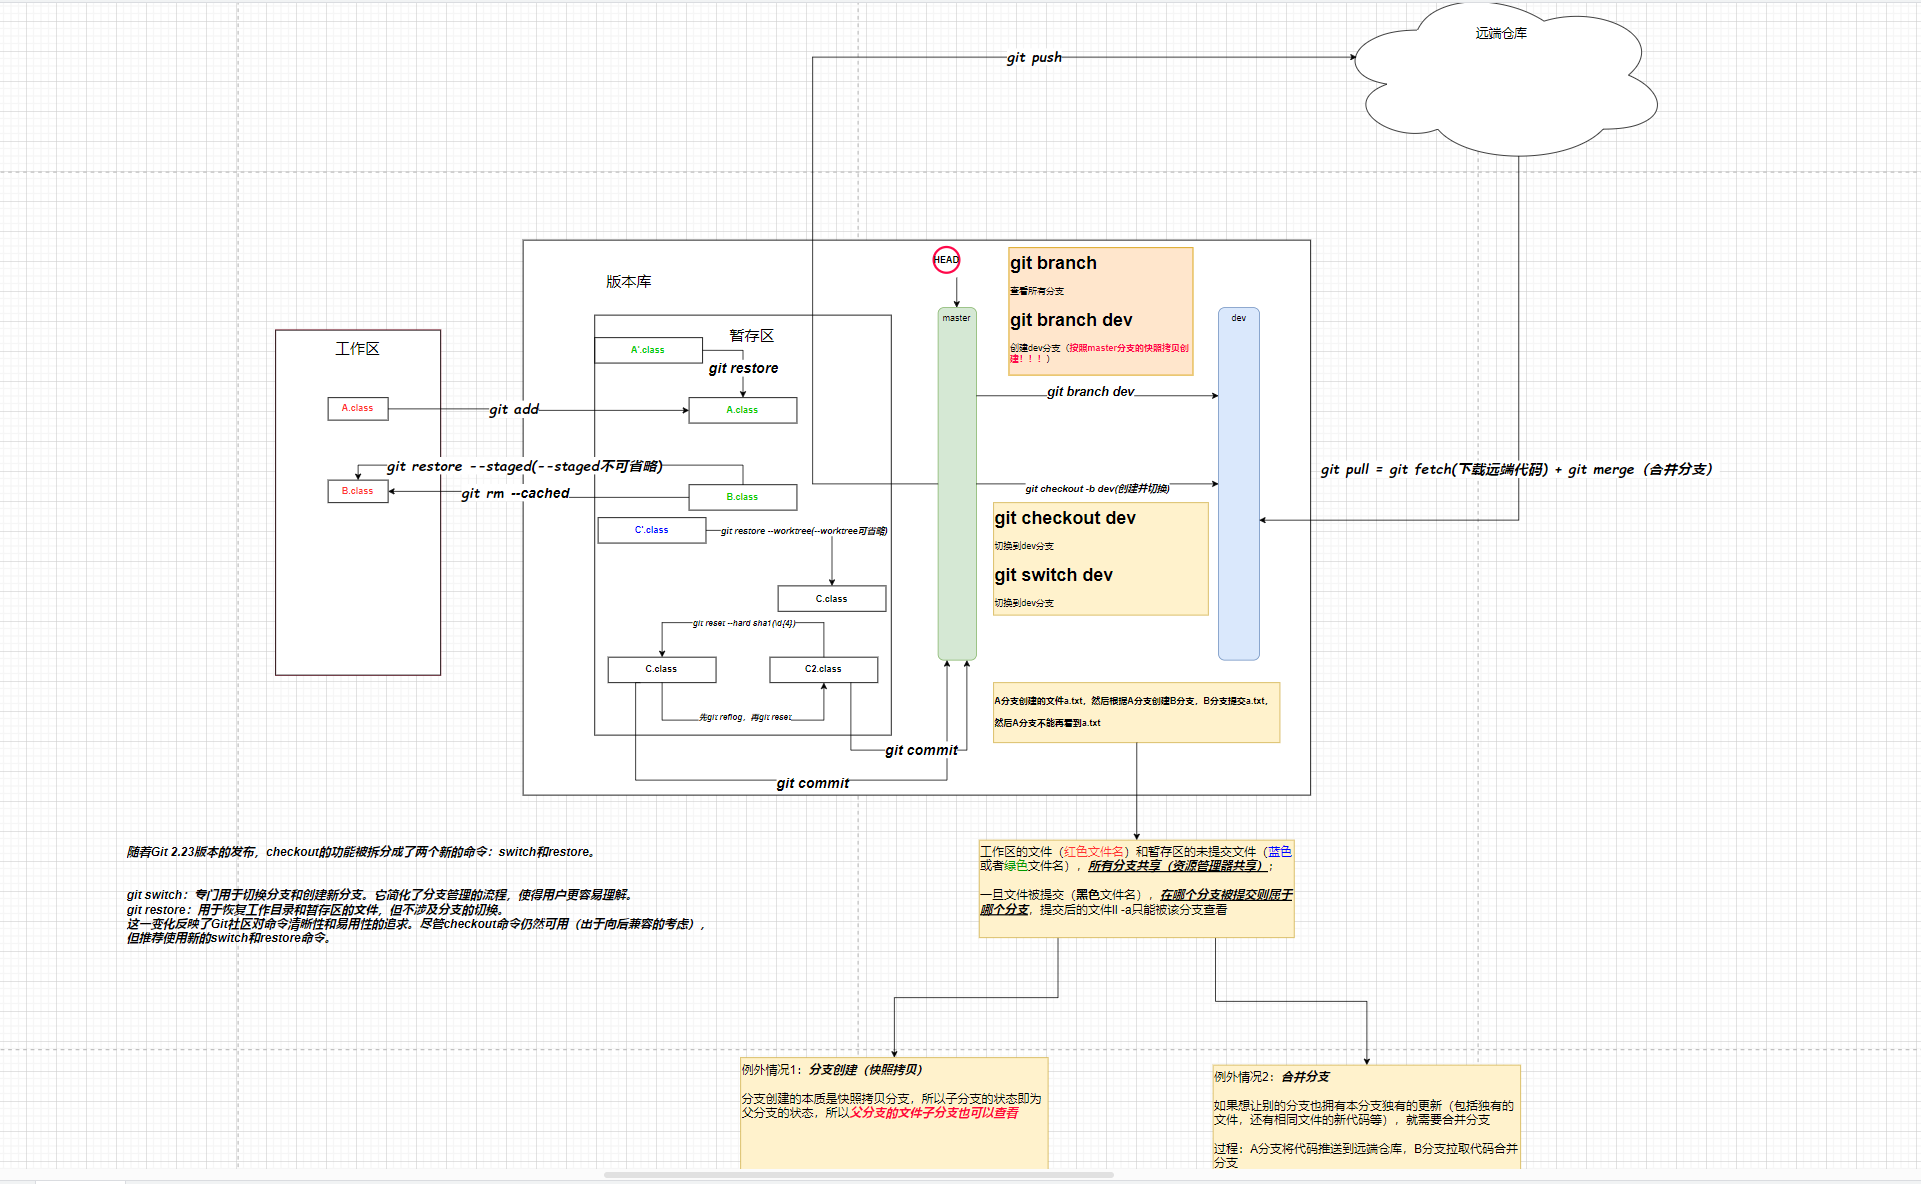Click the git reset --hard label

point(744,623)
